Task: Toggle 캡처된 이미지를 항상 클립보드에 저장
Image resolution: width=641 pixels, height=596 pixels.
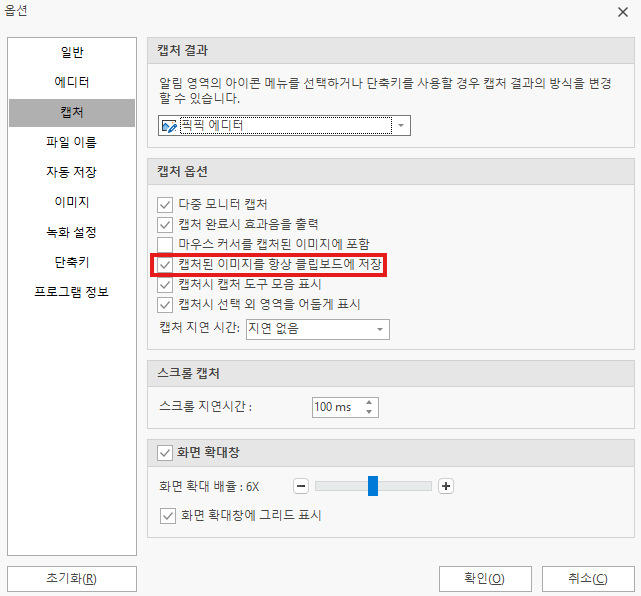Action: pos(165,264)
